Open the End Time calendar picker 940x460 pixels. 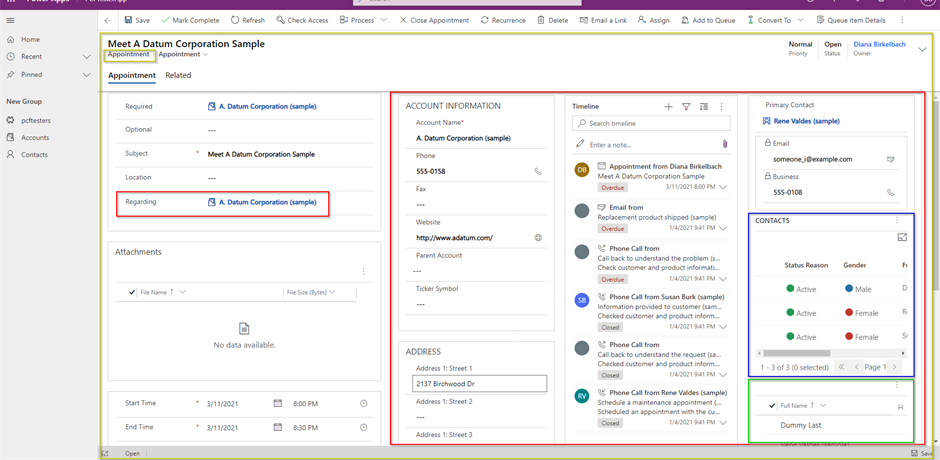pos(278,428)
